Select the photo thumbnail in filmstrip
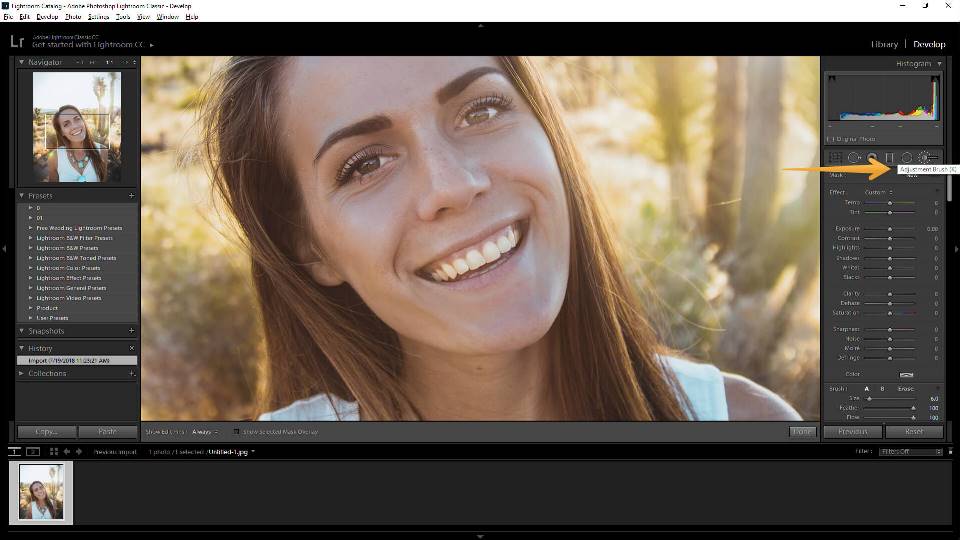The height and width of the screenshot is (540, 960). pyautogui.click(x=41, y=492)
